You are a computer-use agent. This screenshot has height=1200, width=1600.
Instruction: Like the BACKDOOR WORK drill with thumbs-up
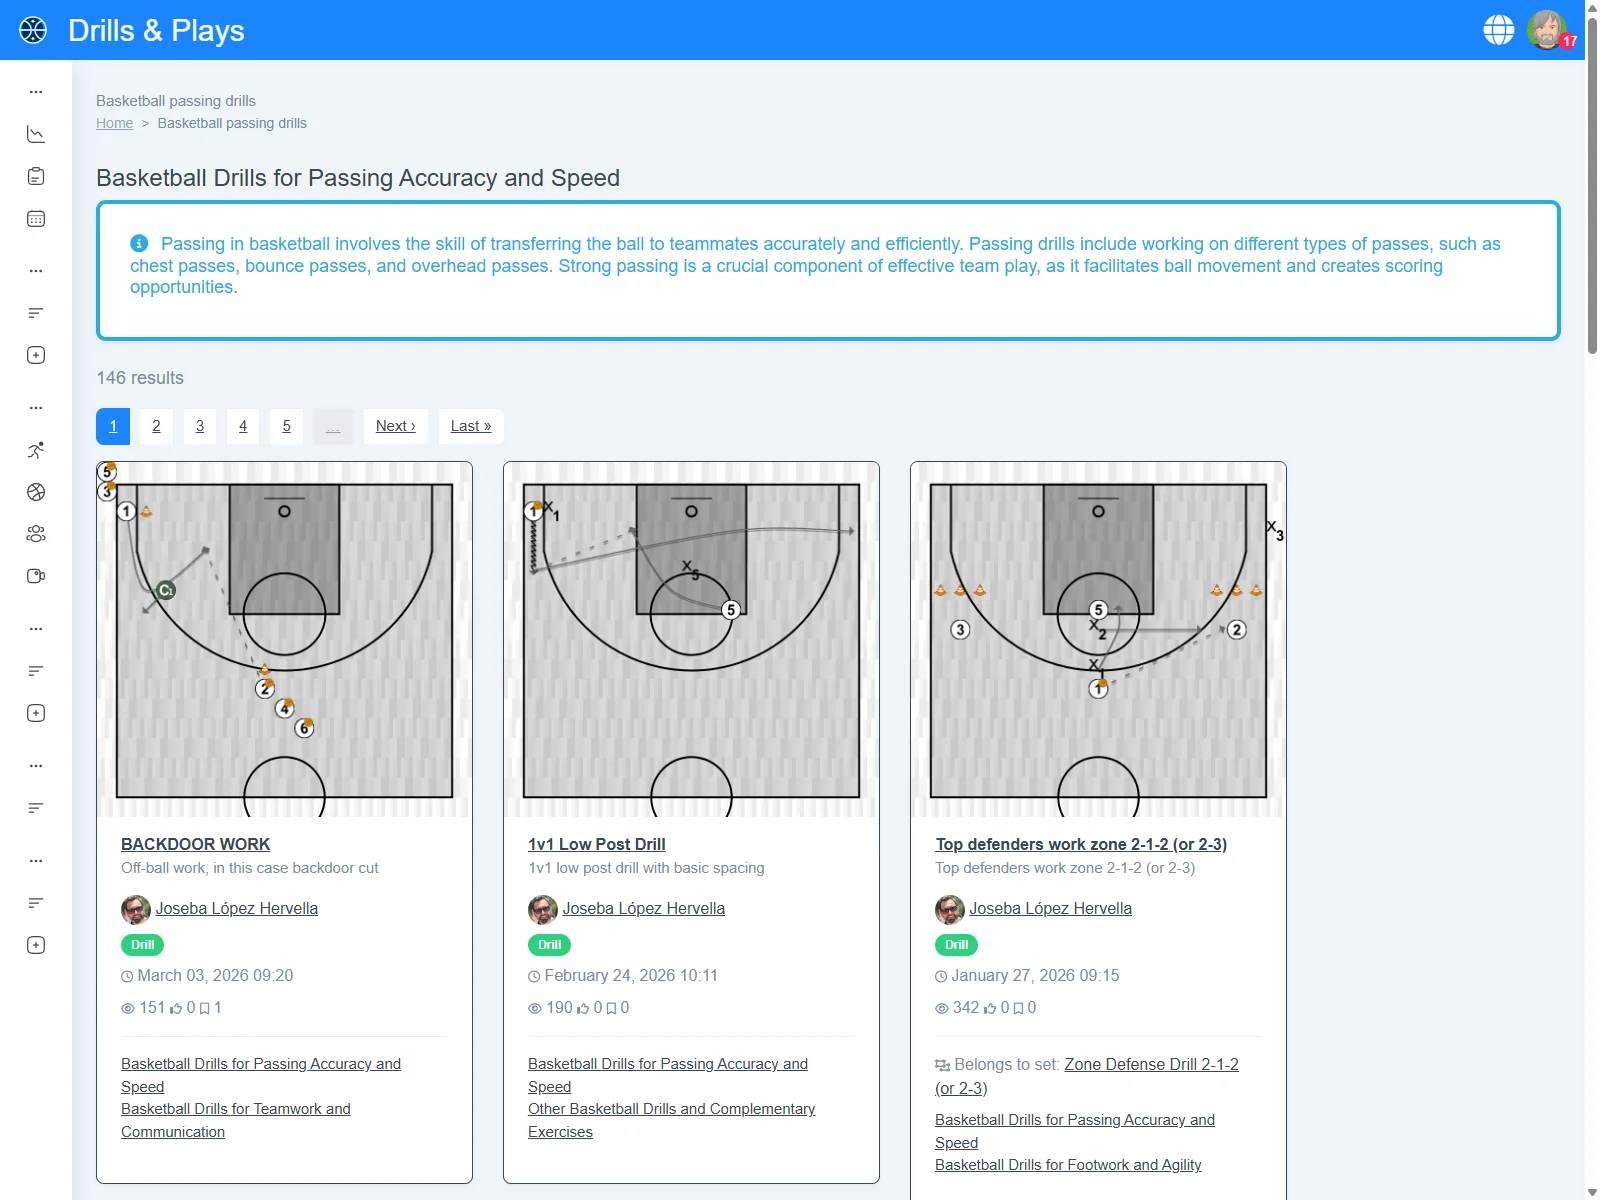[x=177, y=1008]
